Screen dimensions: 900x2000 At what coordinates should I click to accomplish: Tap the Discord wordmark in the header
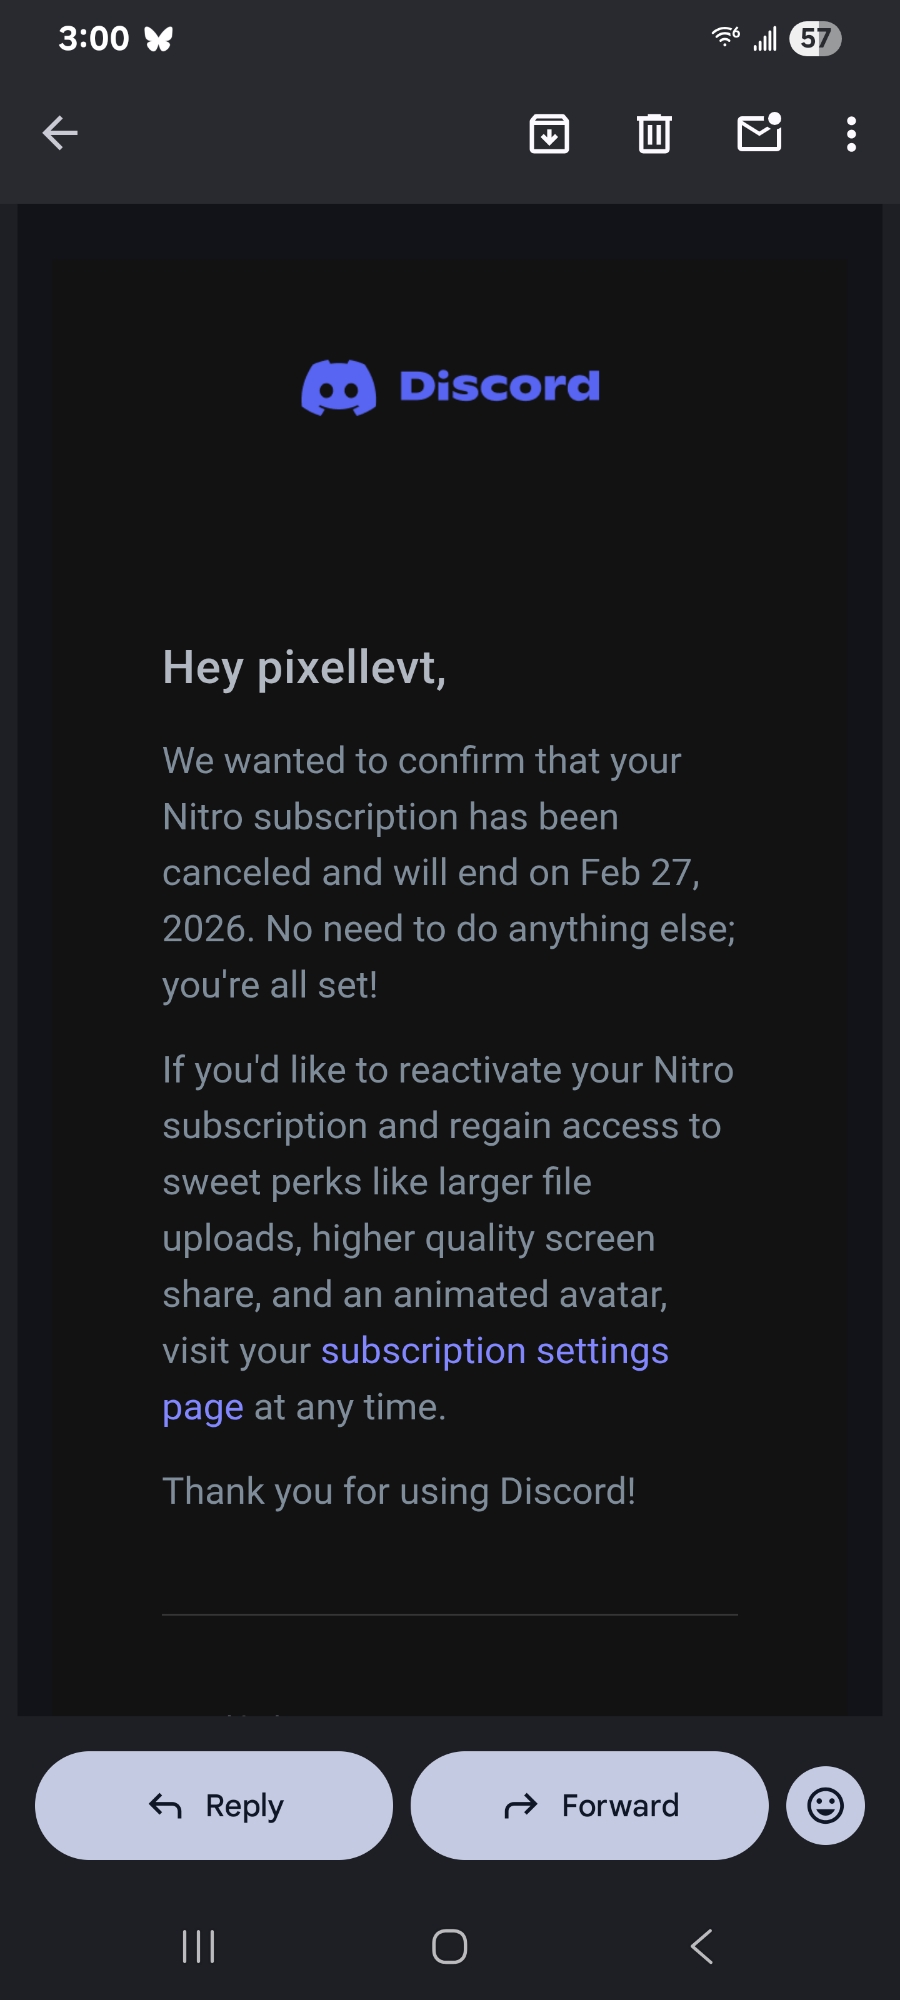[x=499, y=386]
